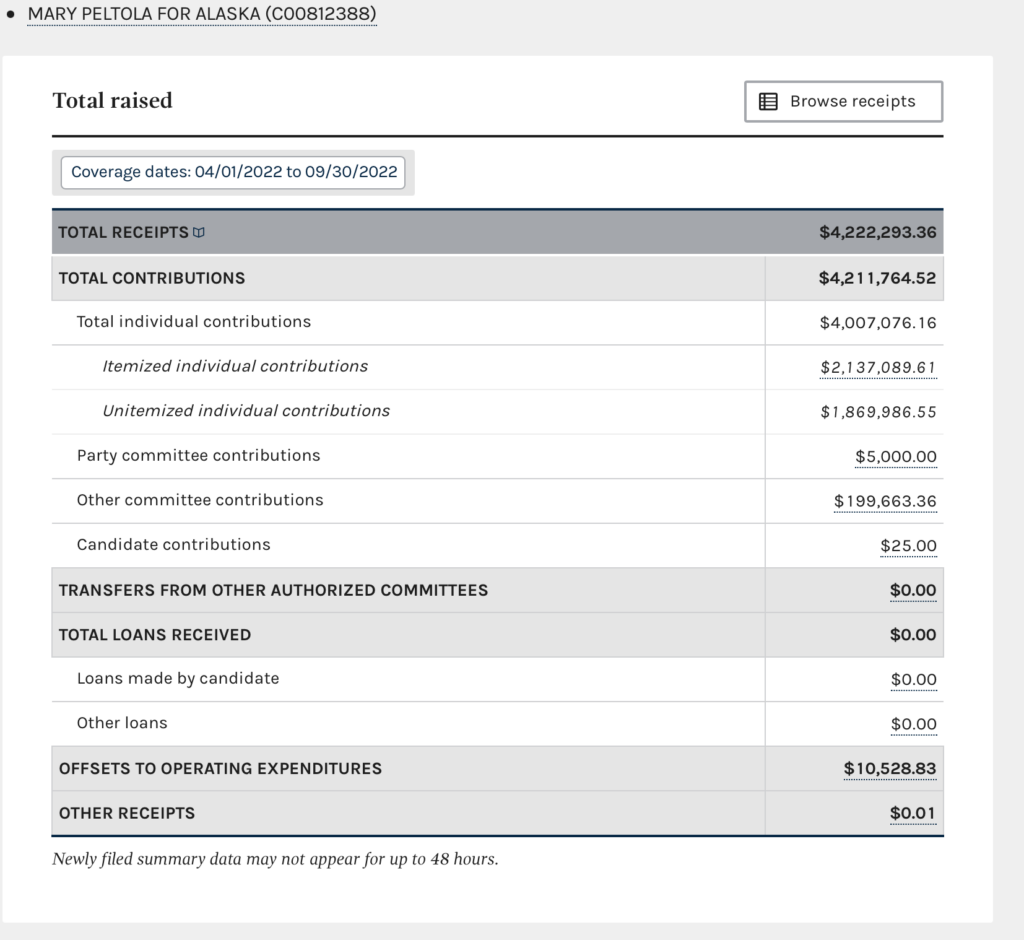Select the Total raised heading
The width and height of the screenshot is (1024, 940).
(112, 101)
